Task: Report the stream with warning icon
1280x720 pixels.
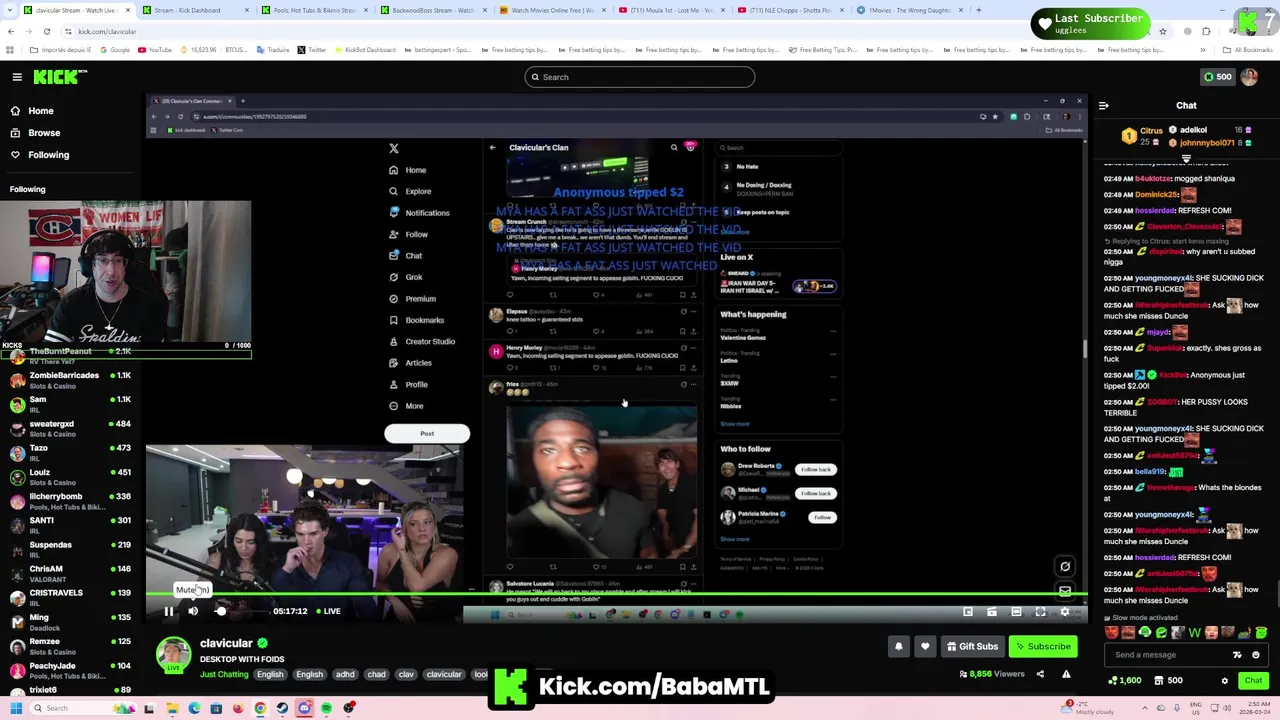Action: point(1066,674)
